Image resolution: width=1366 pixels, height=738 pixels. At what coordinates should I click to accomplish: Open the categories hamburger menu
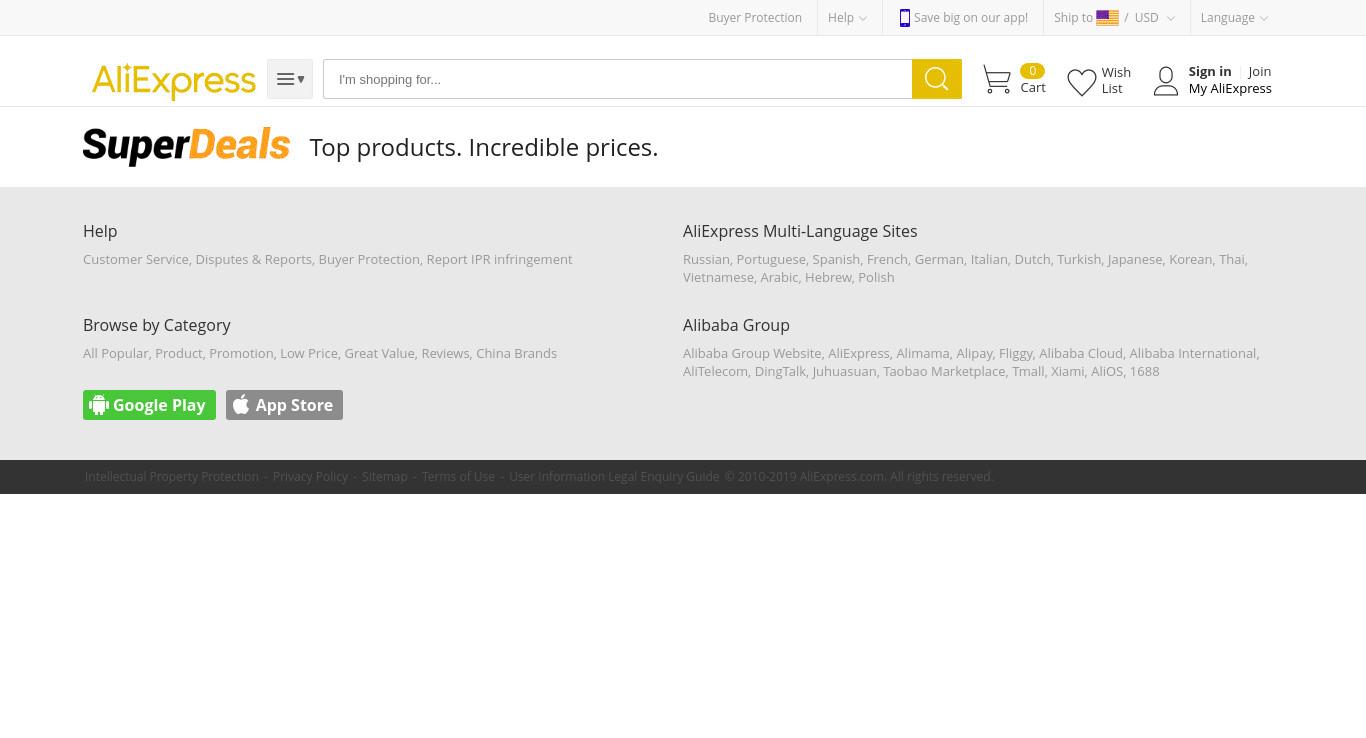pos(290,79)
